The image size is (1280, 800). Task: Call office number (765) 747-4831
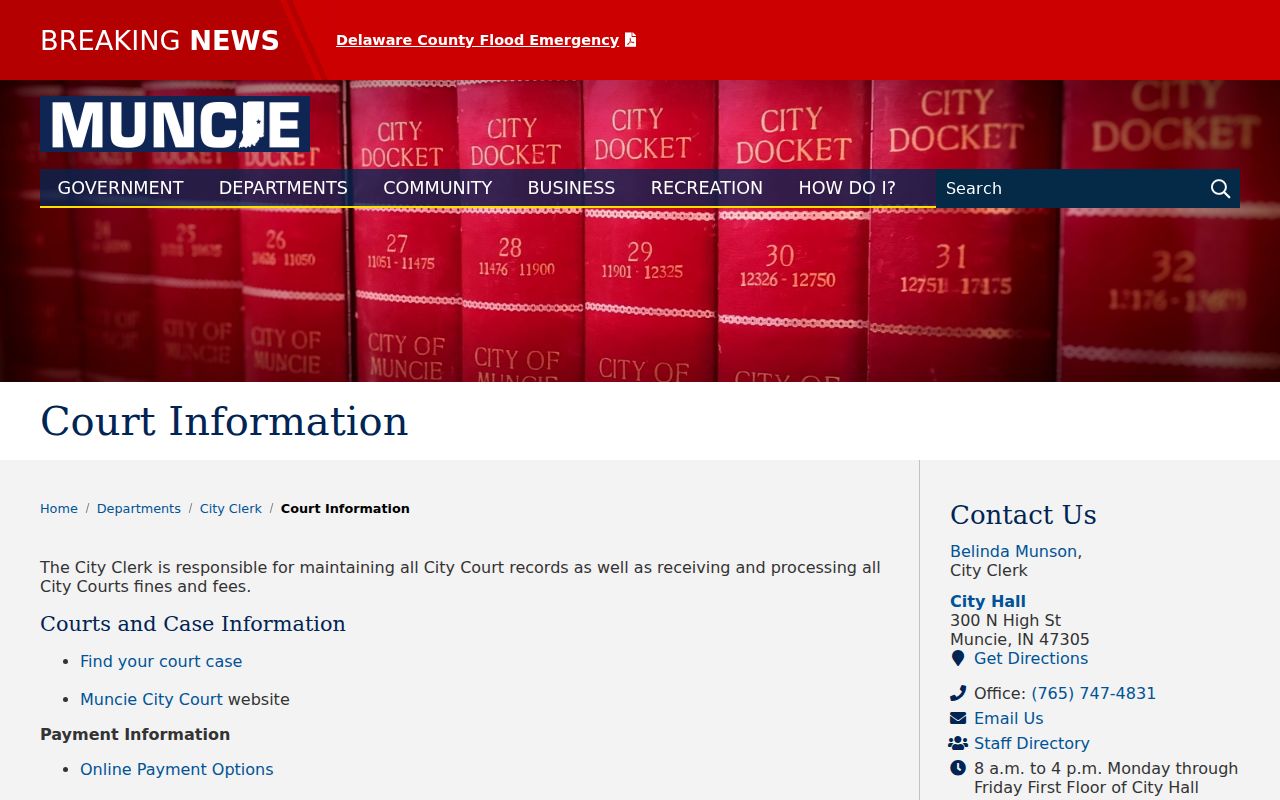coord(1094,693)
